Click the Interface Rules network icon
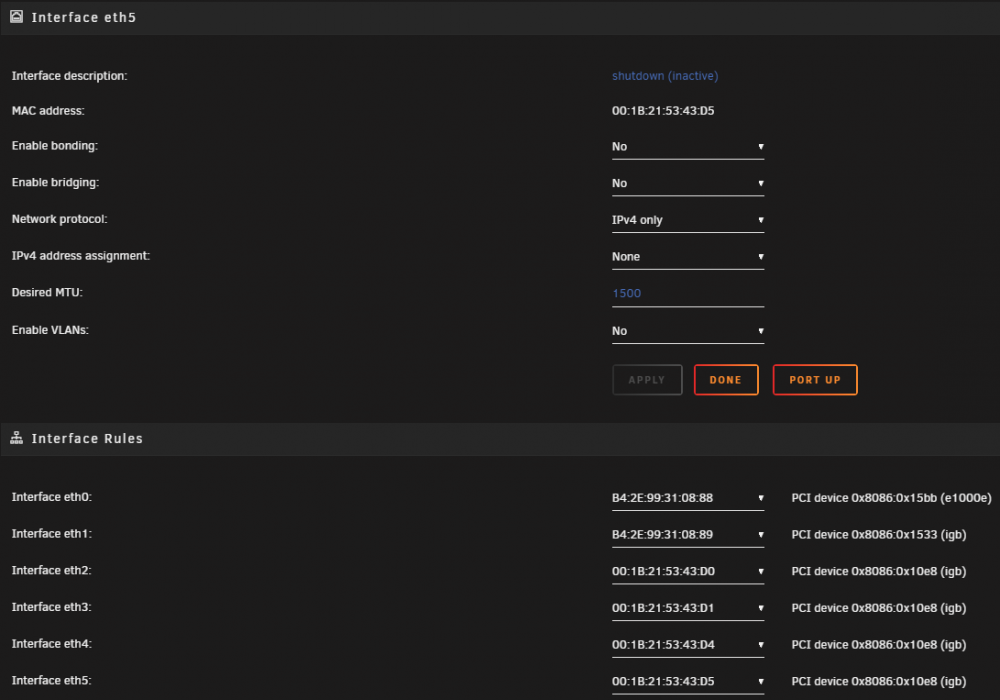1000x700 pixels. tap(17, 438)
